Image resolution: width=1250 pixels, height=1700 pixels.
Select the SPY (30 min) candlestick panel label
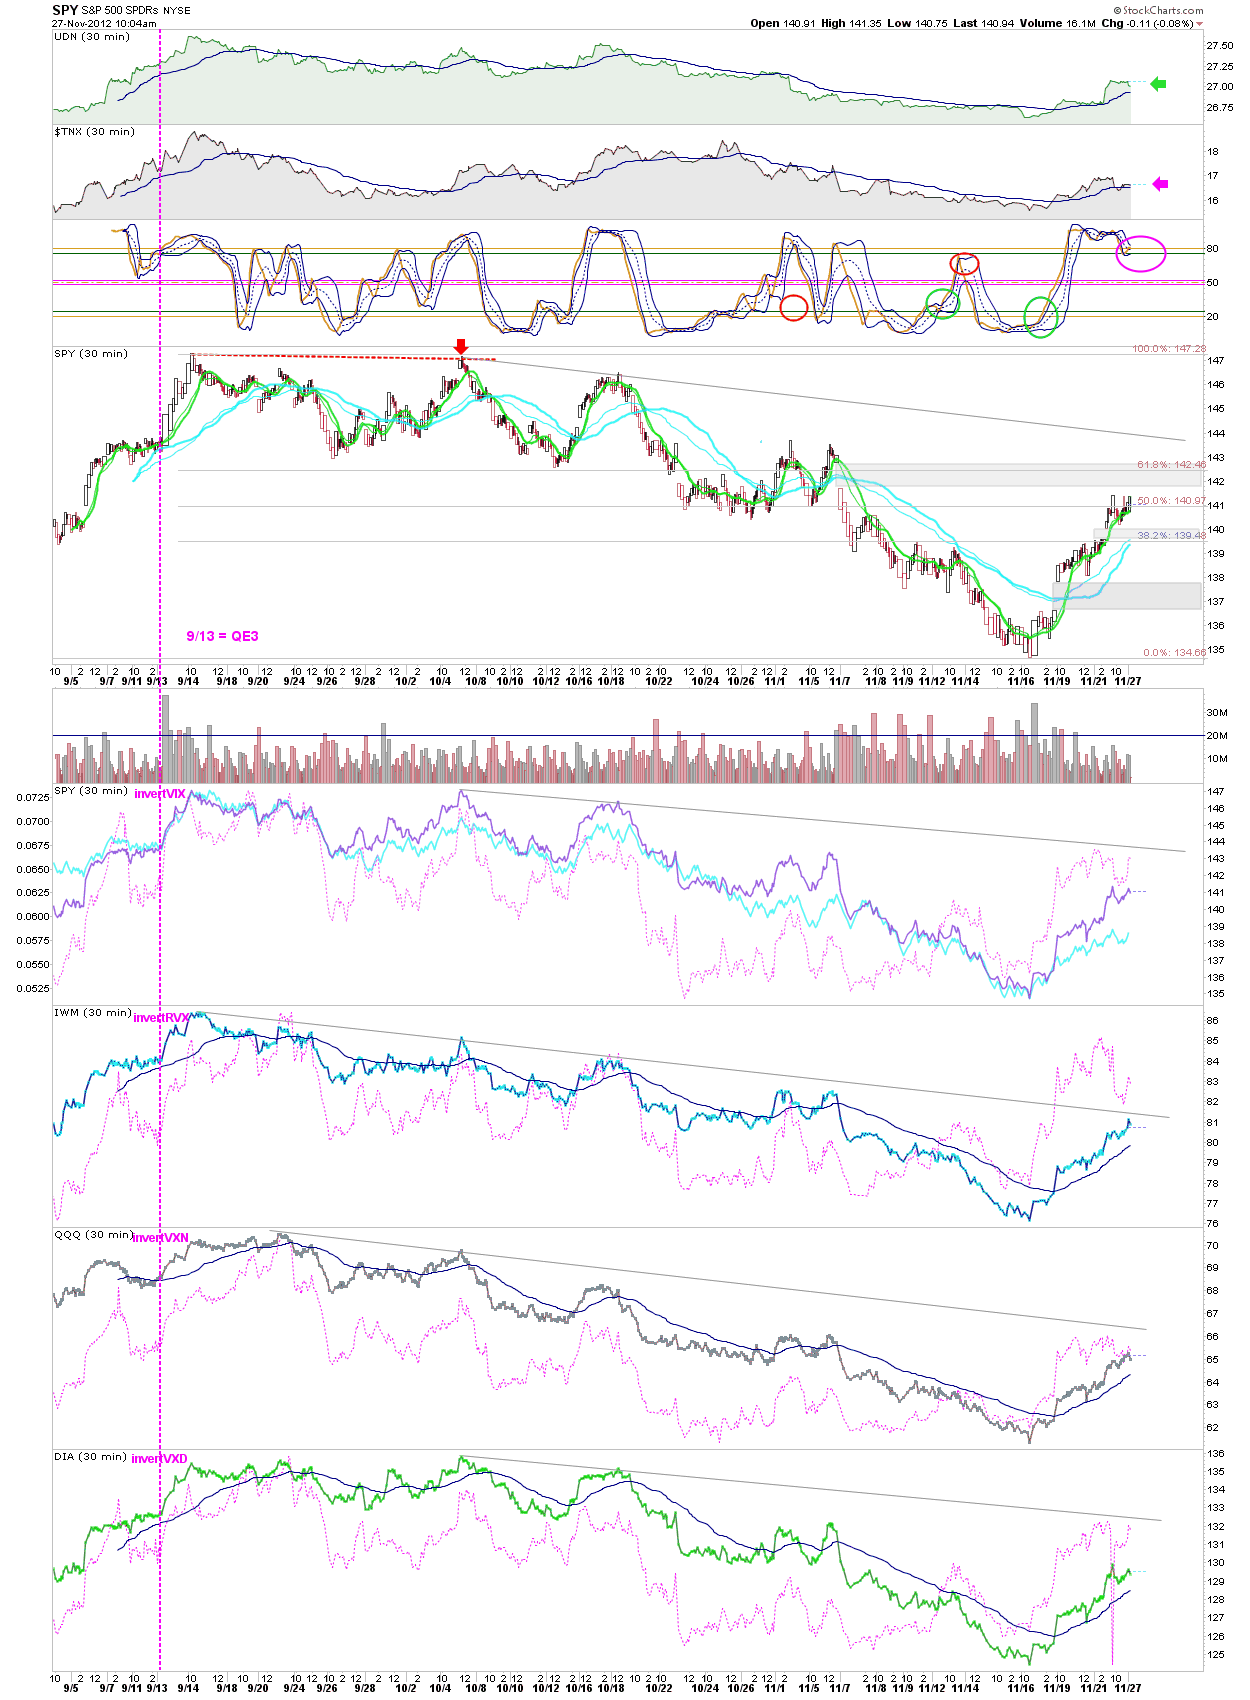click(91, 354)
